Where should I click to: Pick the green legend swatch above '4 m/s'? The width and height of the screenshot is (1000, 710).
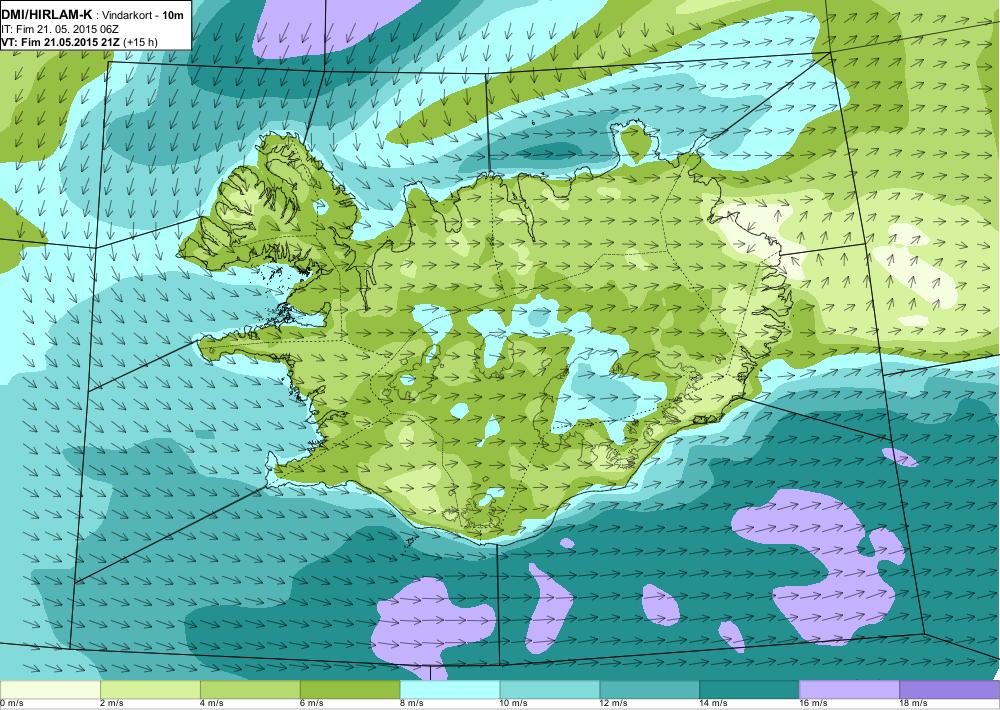(x=250, y=690)
